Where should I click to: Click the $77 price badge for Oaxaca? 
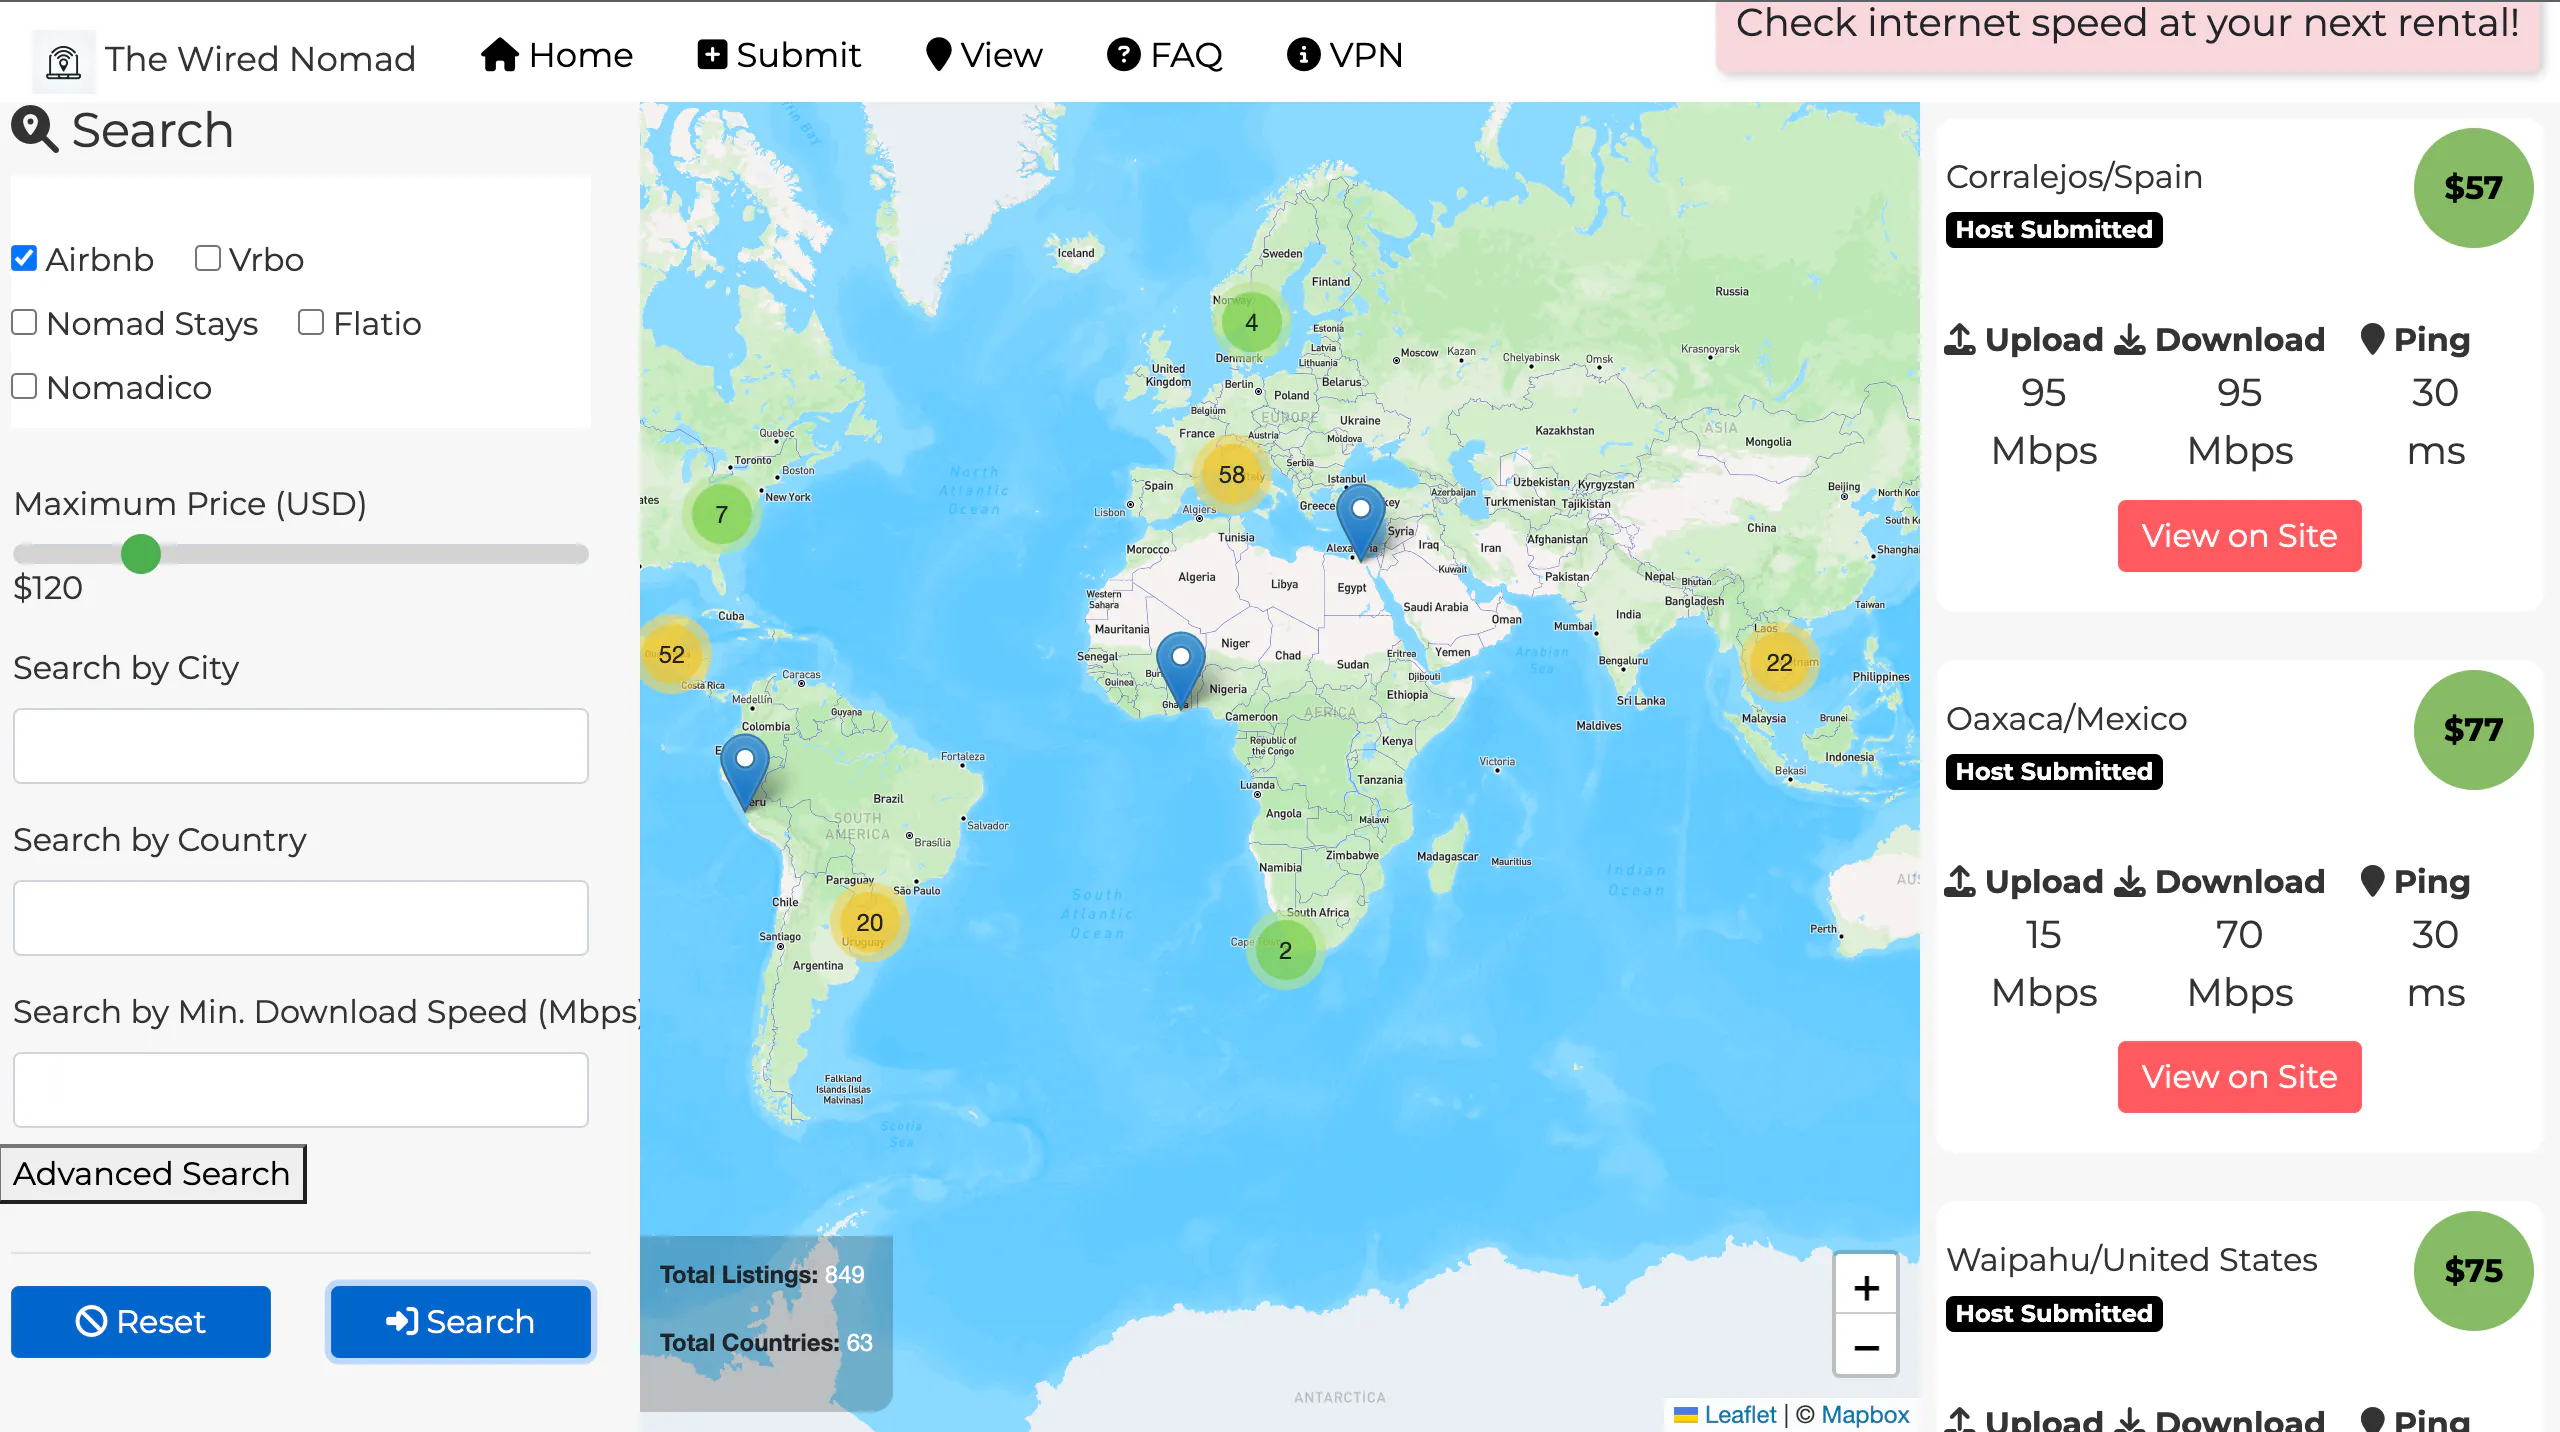[2473, 730]
